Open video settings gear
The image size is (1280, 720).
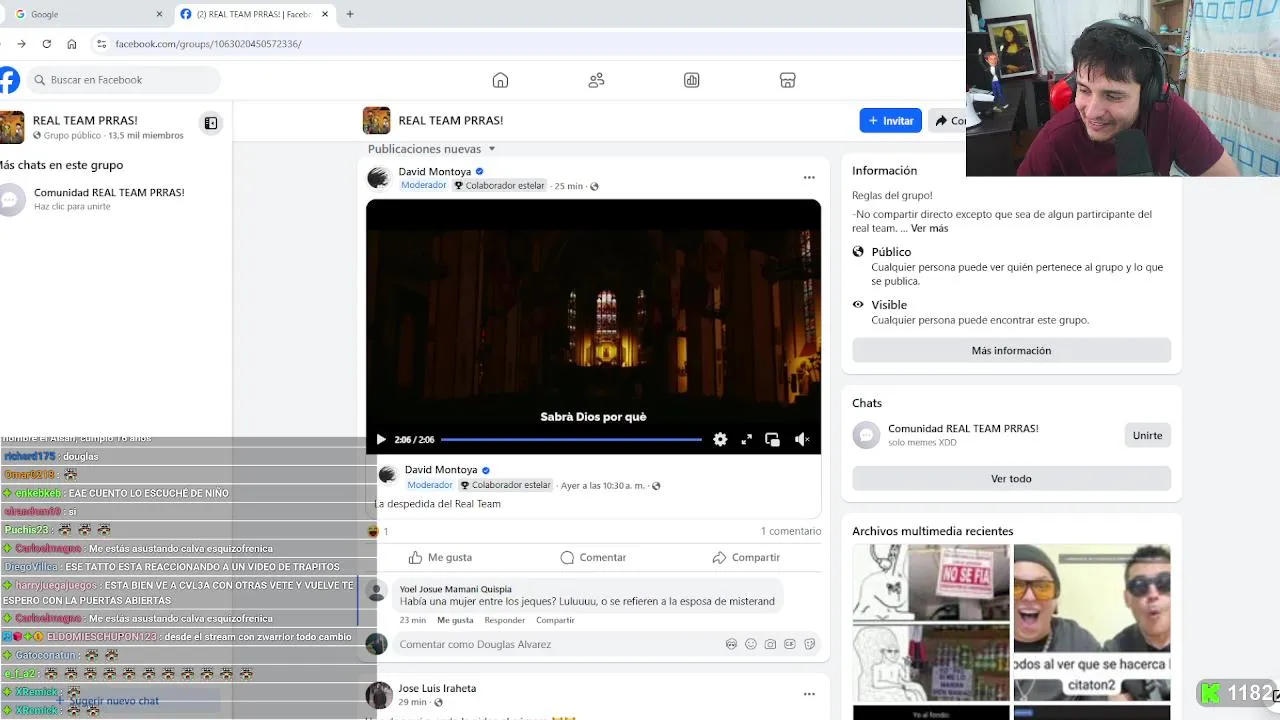[x=720, y=439]
